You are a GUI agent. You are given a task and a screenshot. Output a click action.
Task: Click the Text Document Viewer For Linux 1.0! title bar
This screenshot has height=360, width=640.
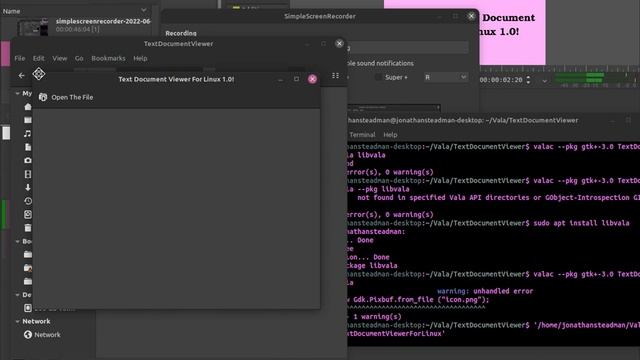[176, 79]
